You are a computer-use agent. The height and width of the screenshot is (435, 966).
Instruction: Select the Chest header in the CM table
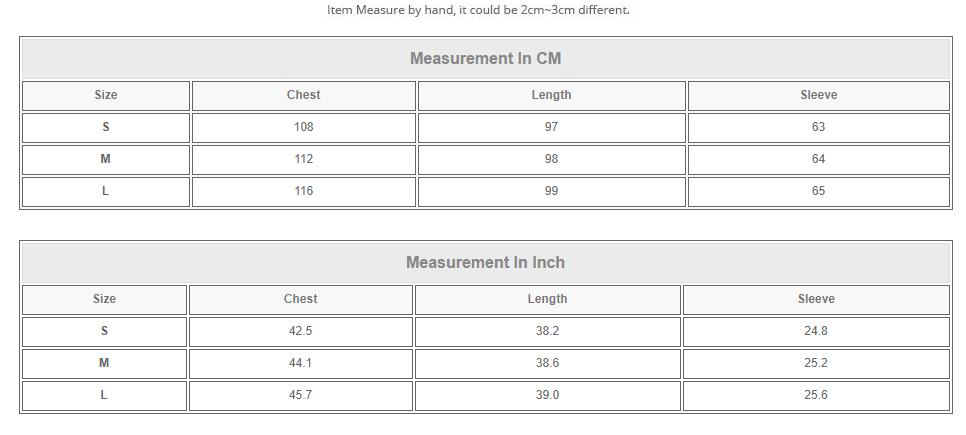tap(303, 95)
